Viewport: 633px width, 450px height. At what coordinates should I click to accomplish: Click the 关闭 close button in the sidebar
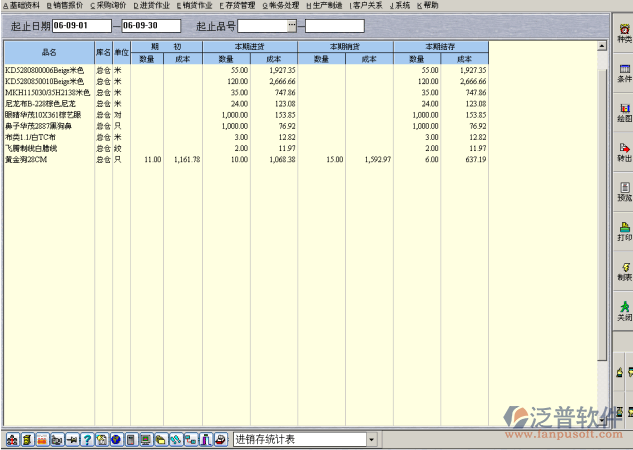tap(623, 311)
